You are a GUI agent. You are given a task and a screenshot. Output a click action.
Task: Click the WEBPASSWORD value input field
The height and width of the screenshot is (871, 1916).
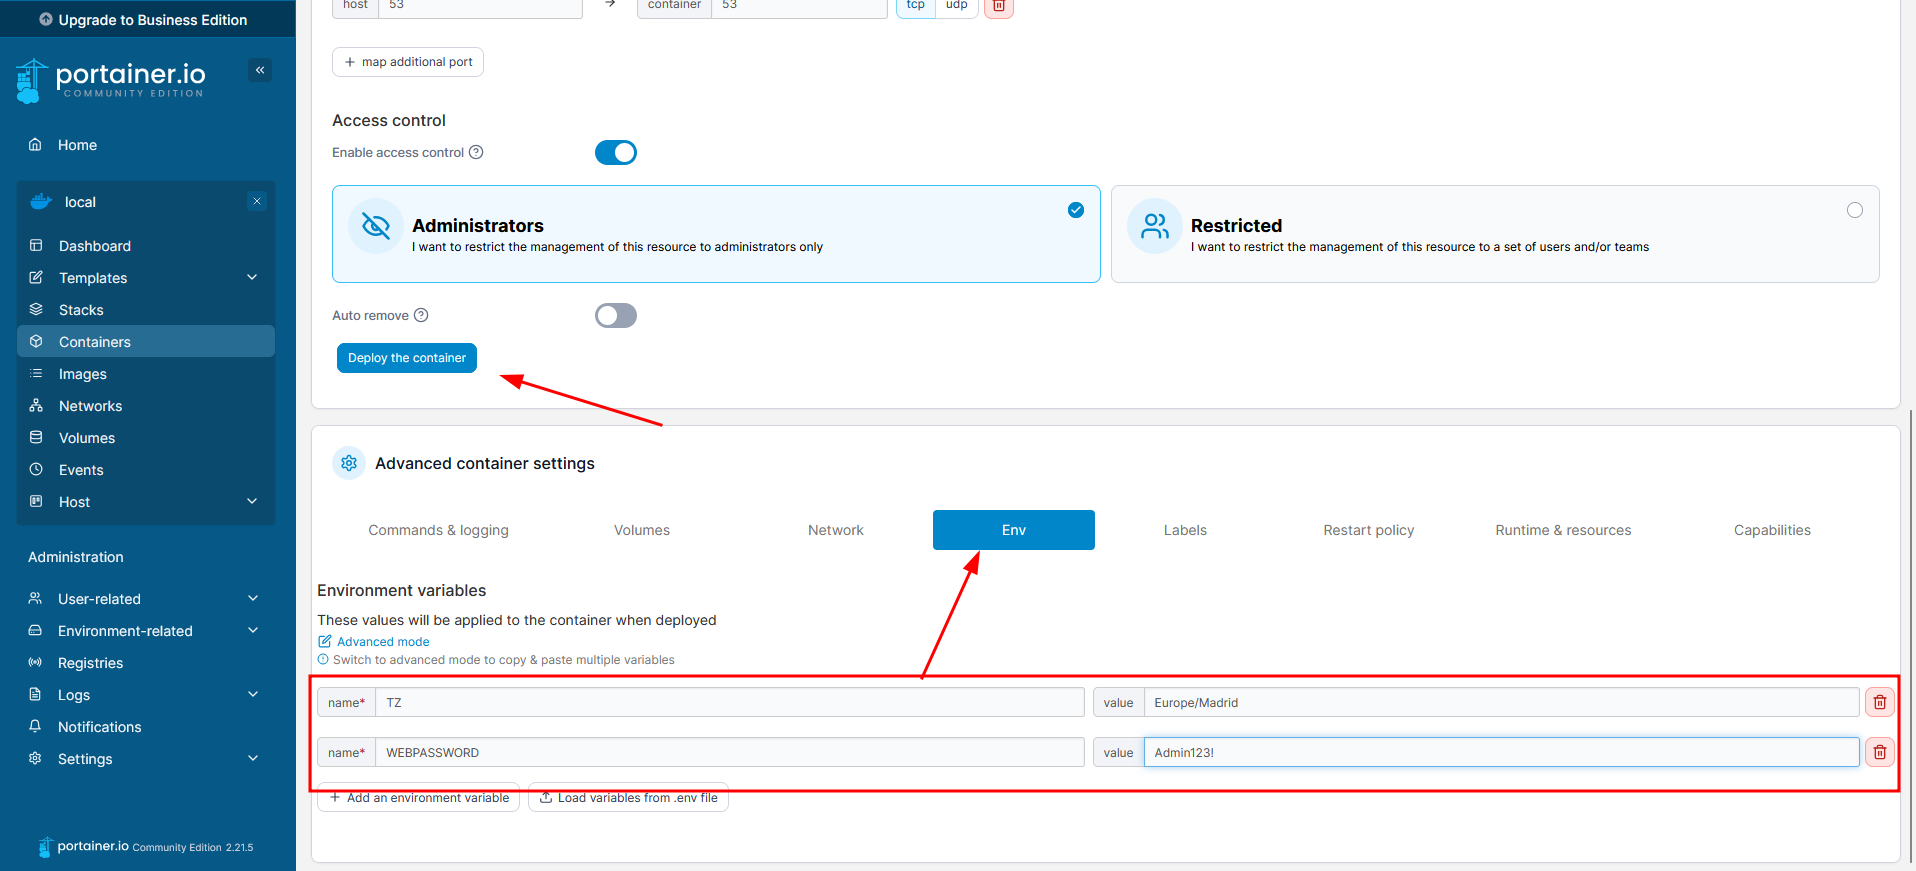pos(1500,752)
